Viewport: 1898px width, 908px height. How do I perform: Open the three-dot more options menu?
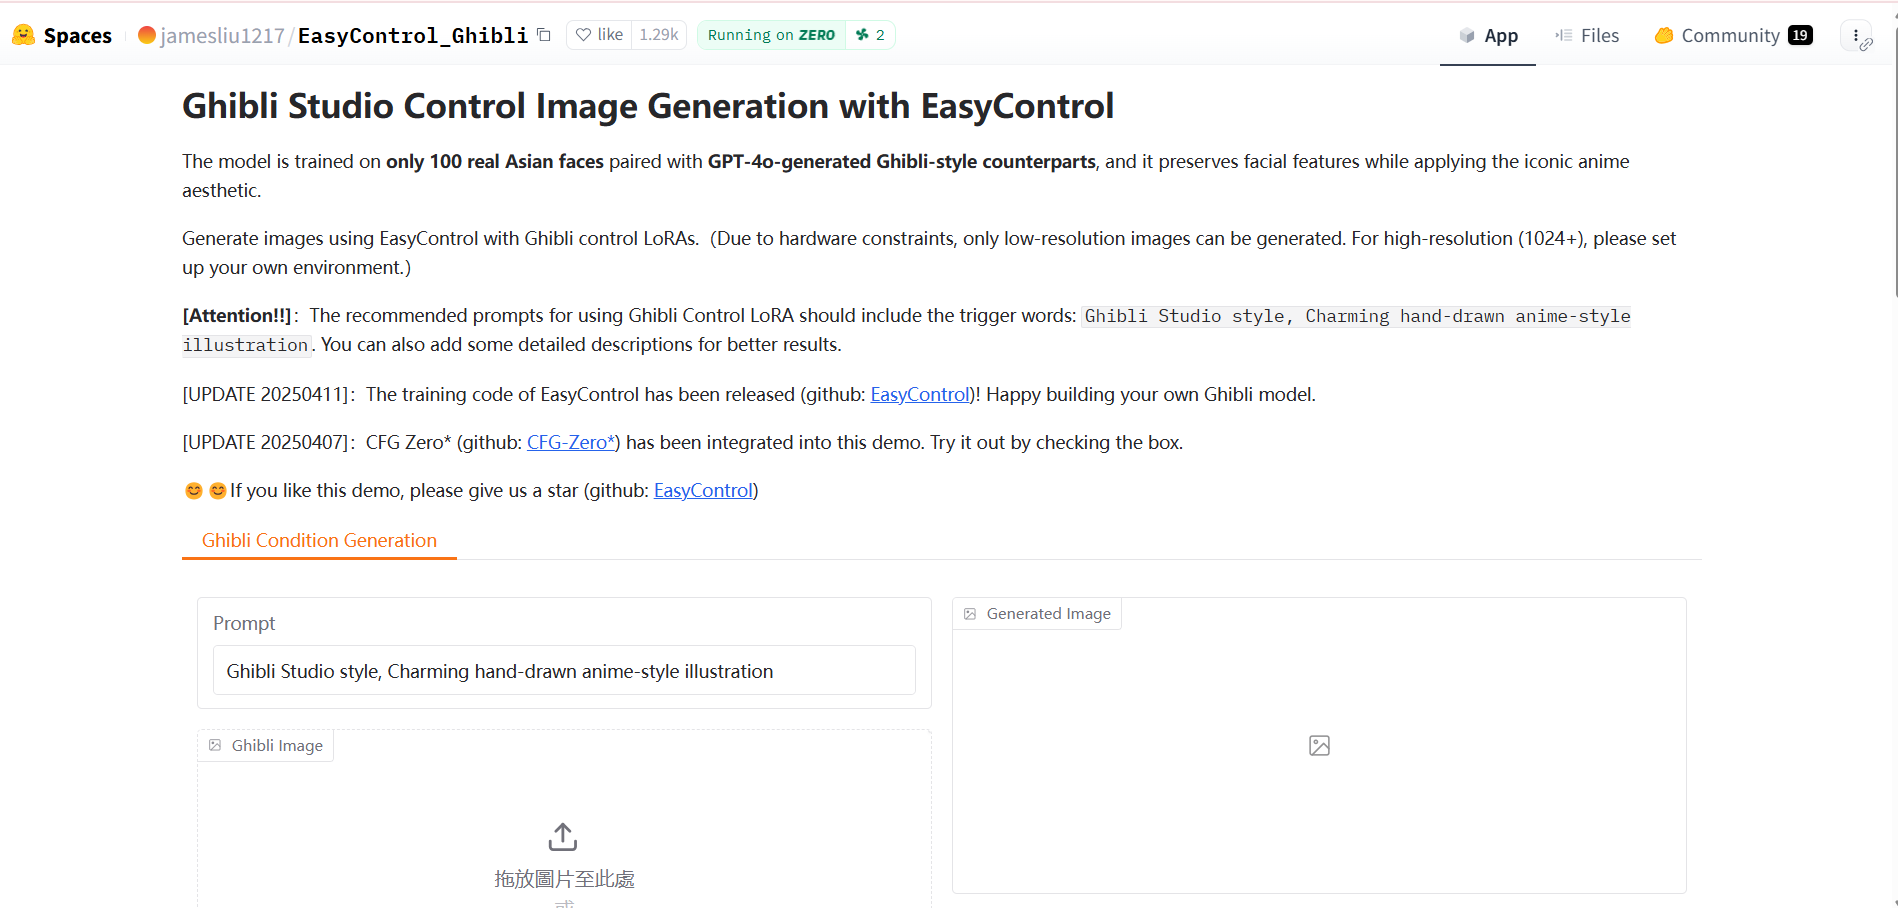tap(1856, 35)
